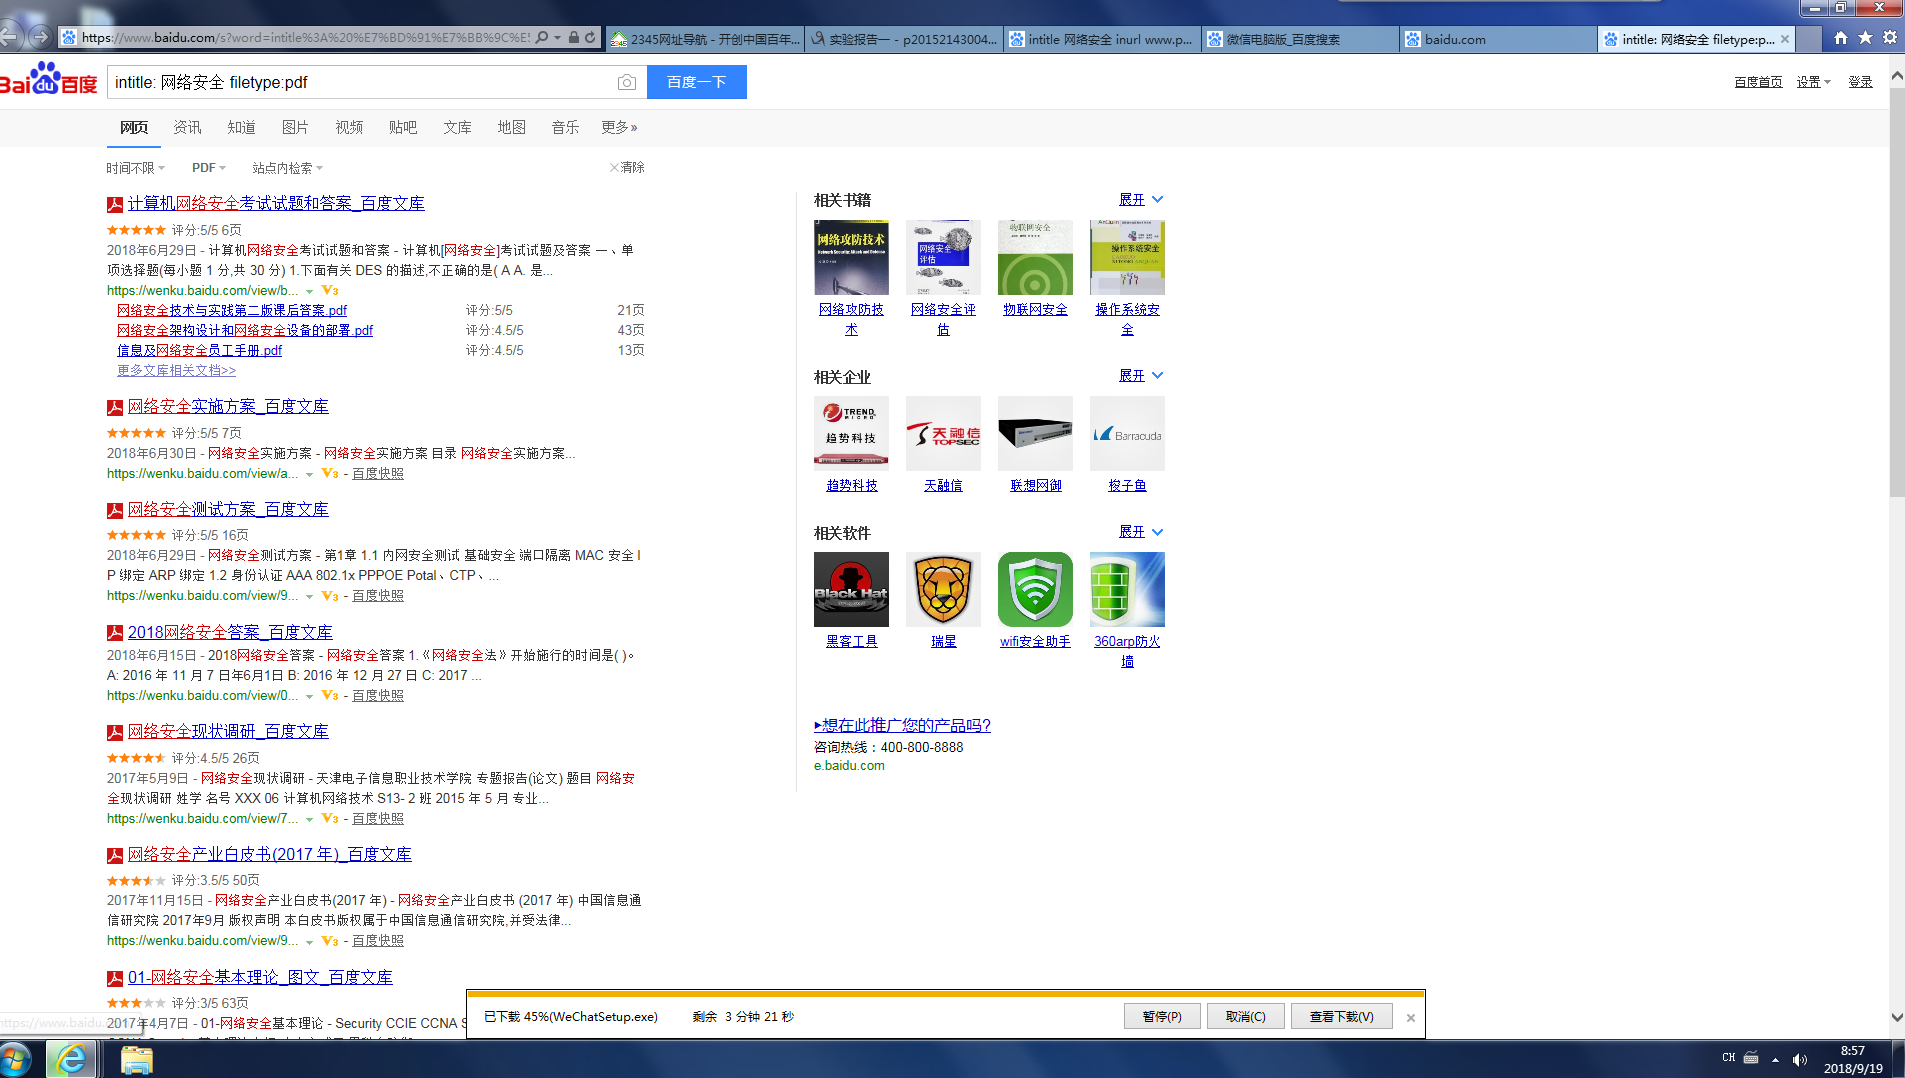
Task: Expand the 相关企业 section with 展开
Action: click(x=1141, y=376)
